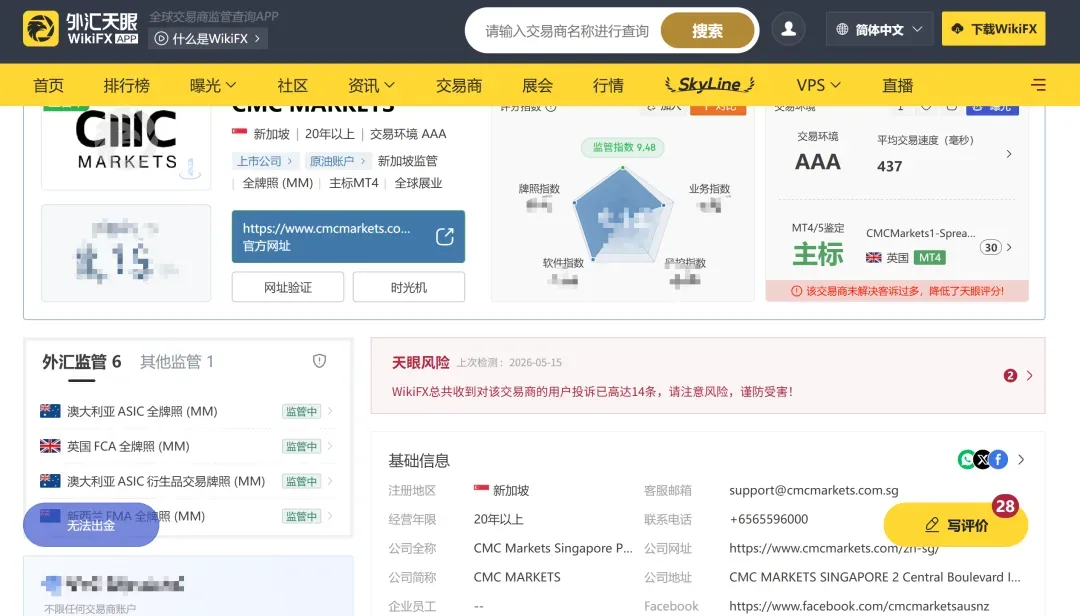
Task: Focus the broker name search input field
Action: coord(567,31)
